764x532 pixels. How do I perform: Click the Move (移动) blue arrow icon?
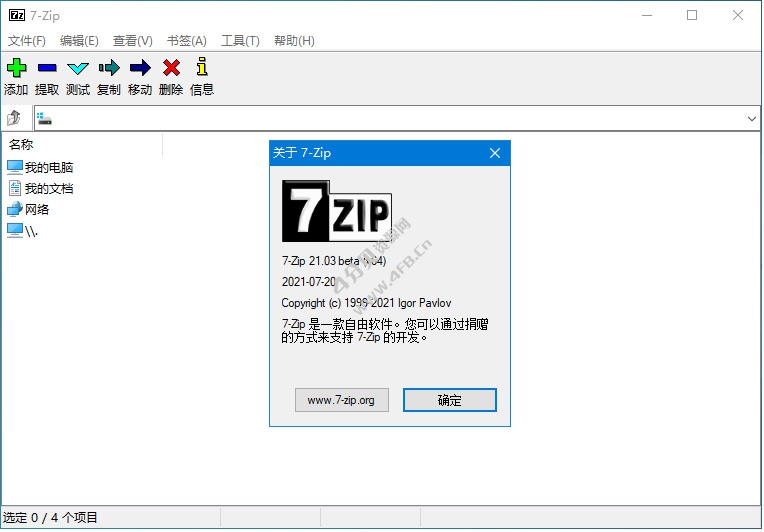140,68
